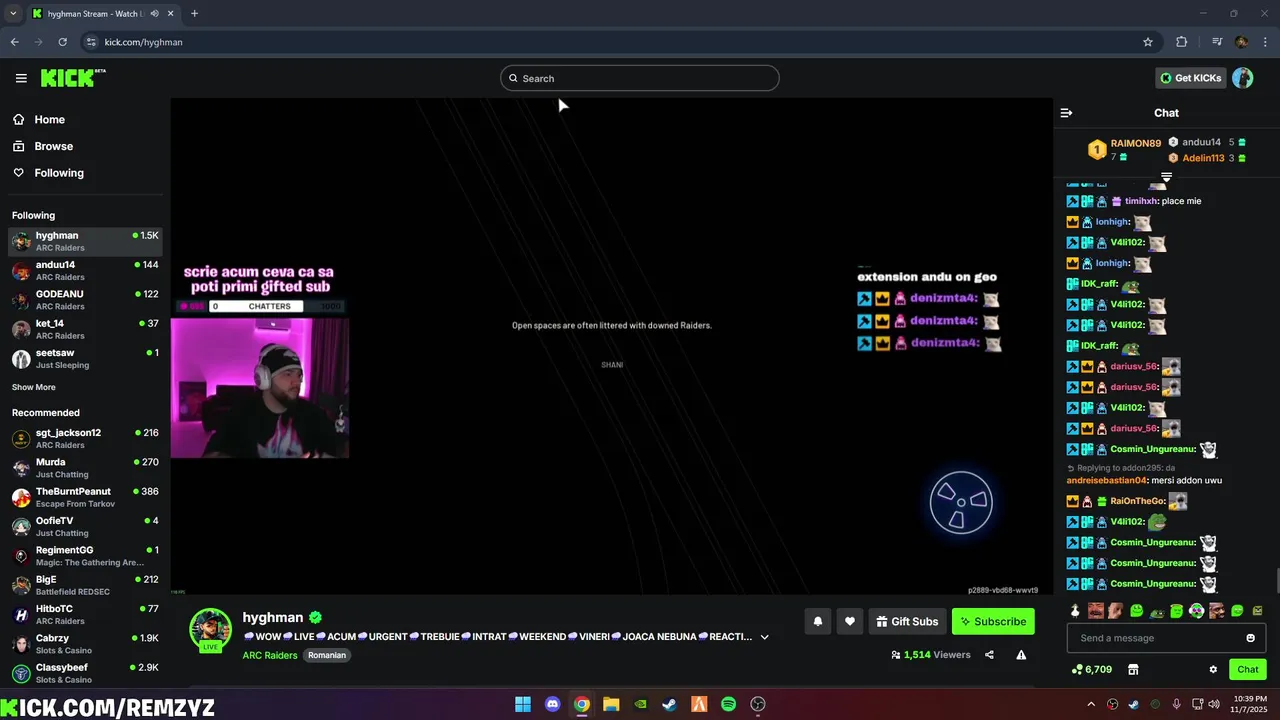Select hyghman in Following list
This screenshot has width=1280, height=720.
[x=85, y=241]
